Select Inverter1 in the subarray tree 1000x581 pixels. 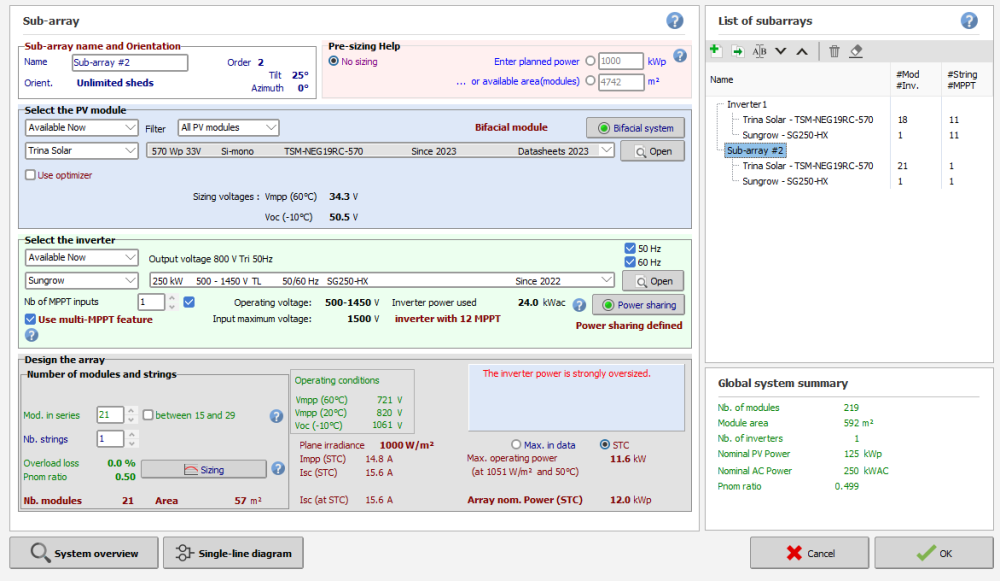tap(747, 104)
